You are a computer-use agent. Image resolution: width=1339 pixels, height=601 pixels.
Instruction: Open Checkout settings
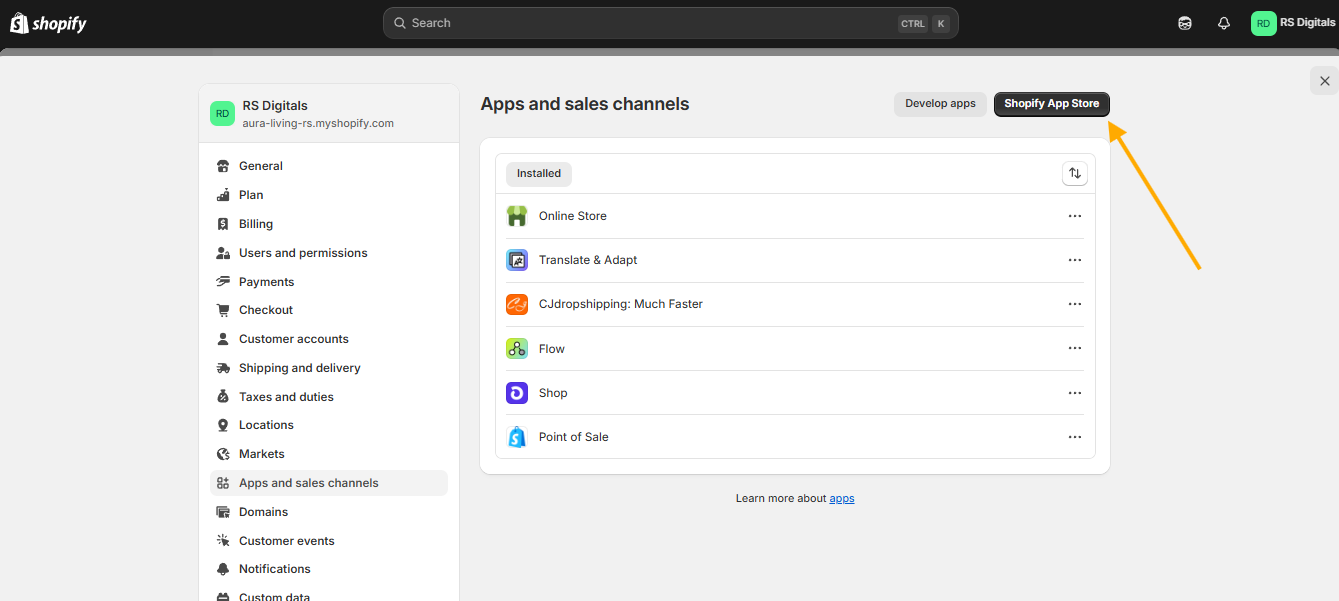pos(329,310)
